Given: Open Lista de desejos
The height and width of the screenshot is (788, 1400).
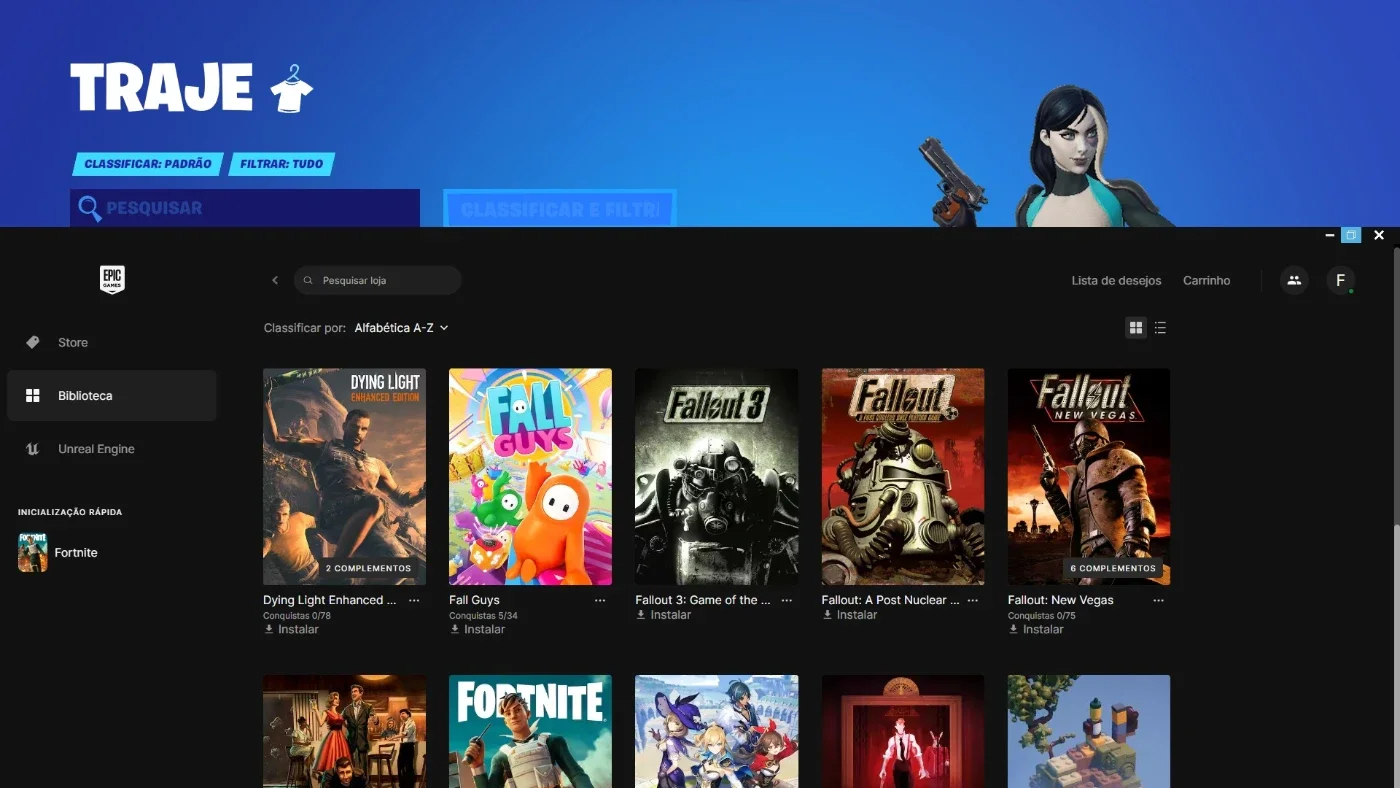Looking at the screenshot, I should tap(1116, 281).
